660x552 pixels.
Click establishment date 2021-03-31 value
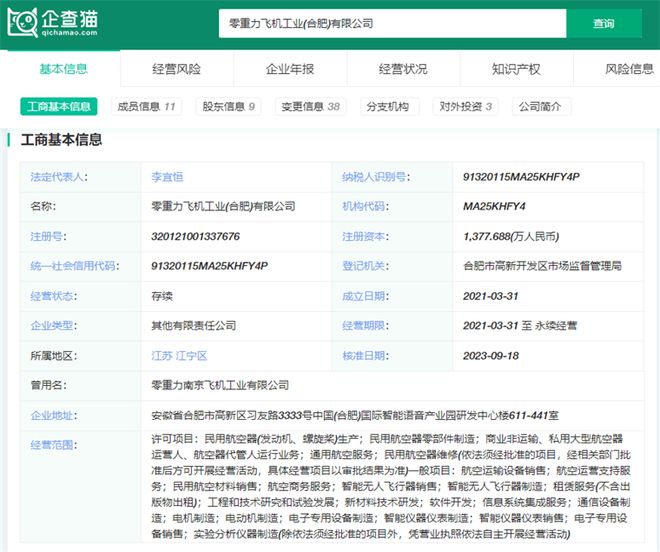pyautogui.click(x=491, y=296)
